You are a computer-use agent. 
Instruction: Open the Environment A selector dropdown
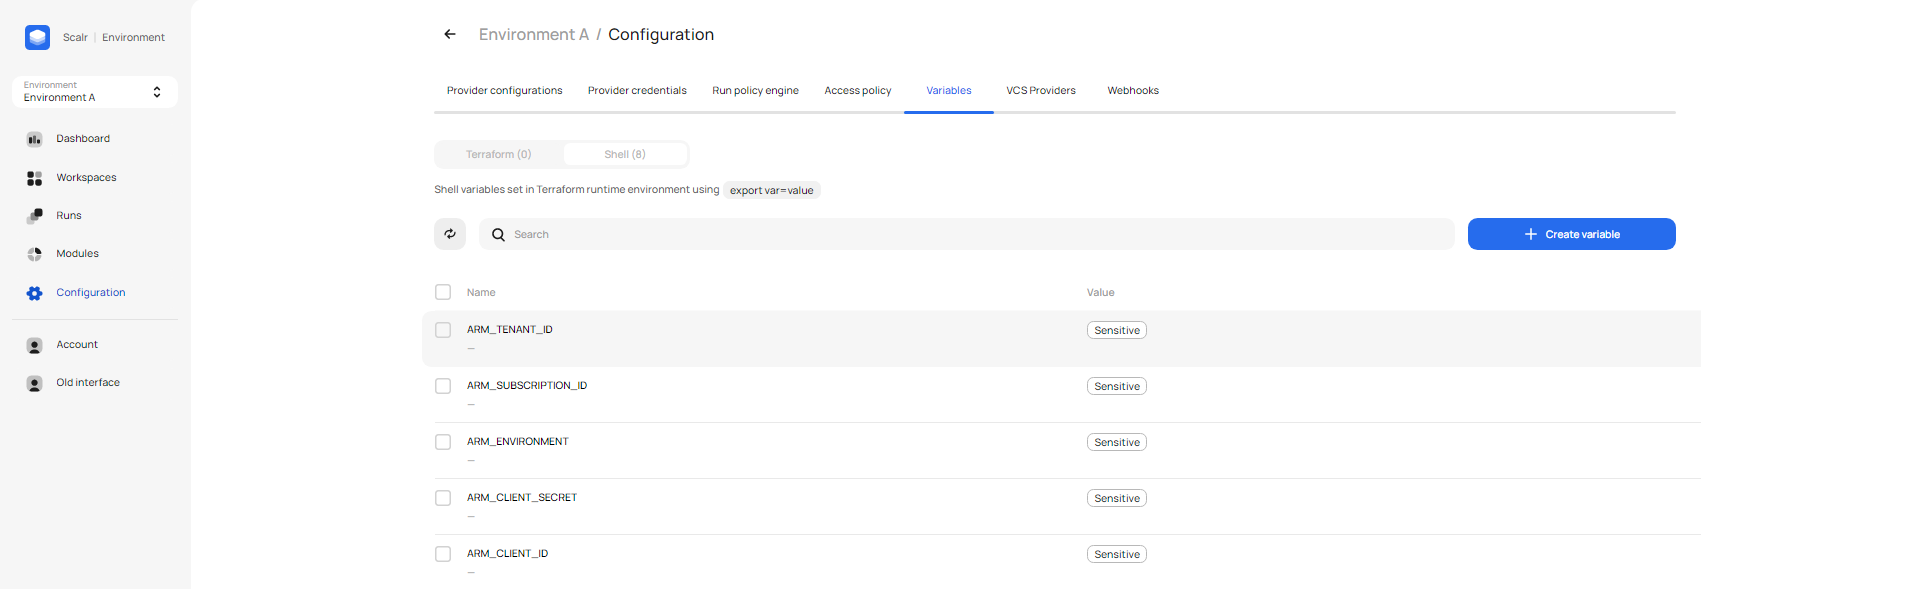point(95,92)
